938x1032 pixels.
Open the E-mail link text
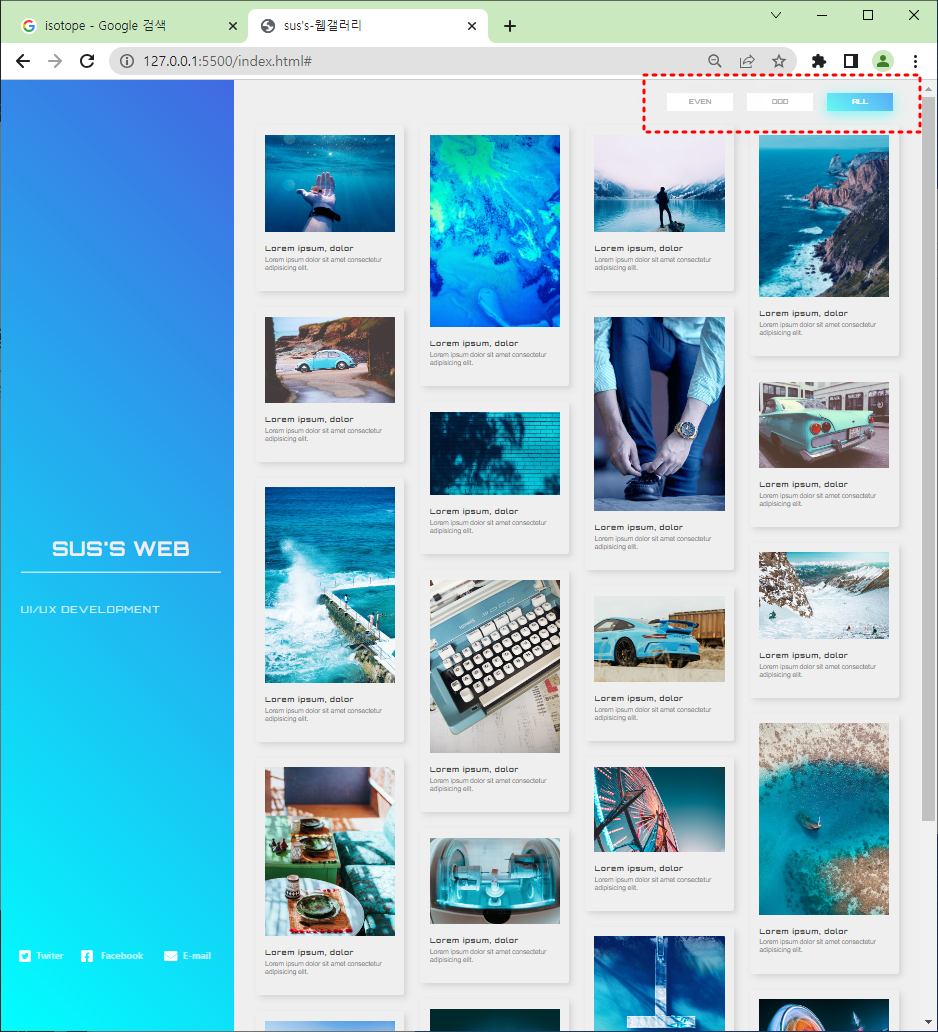click(x=197, y=956)
